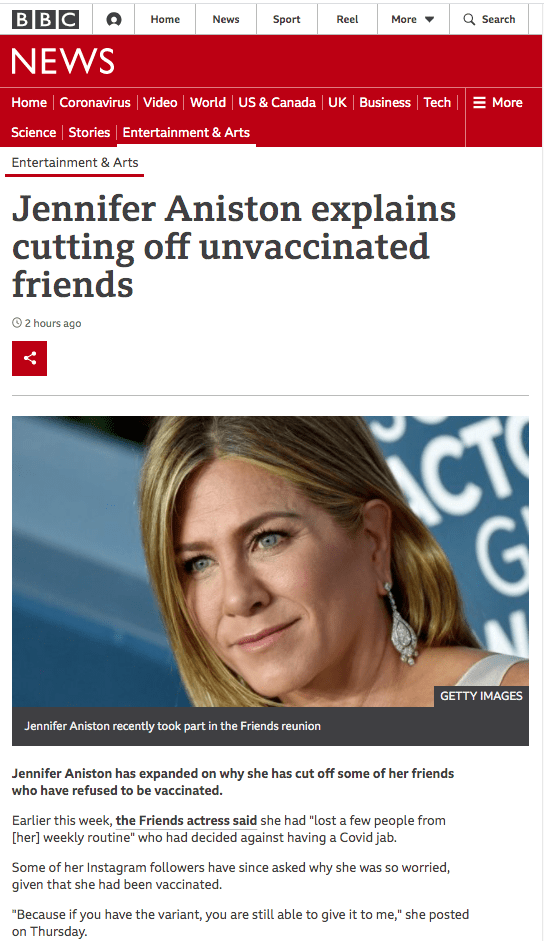Open the US & Canada section
Viewport: 544px width, 941px height.
(x=277, y=103)
